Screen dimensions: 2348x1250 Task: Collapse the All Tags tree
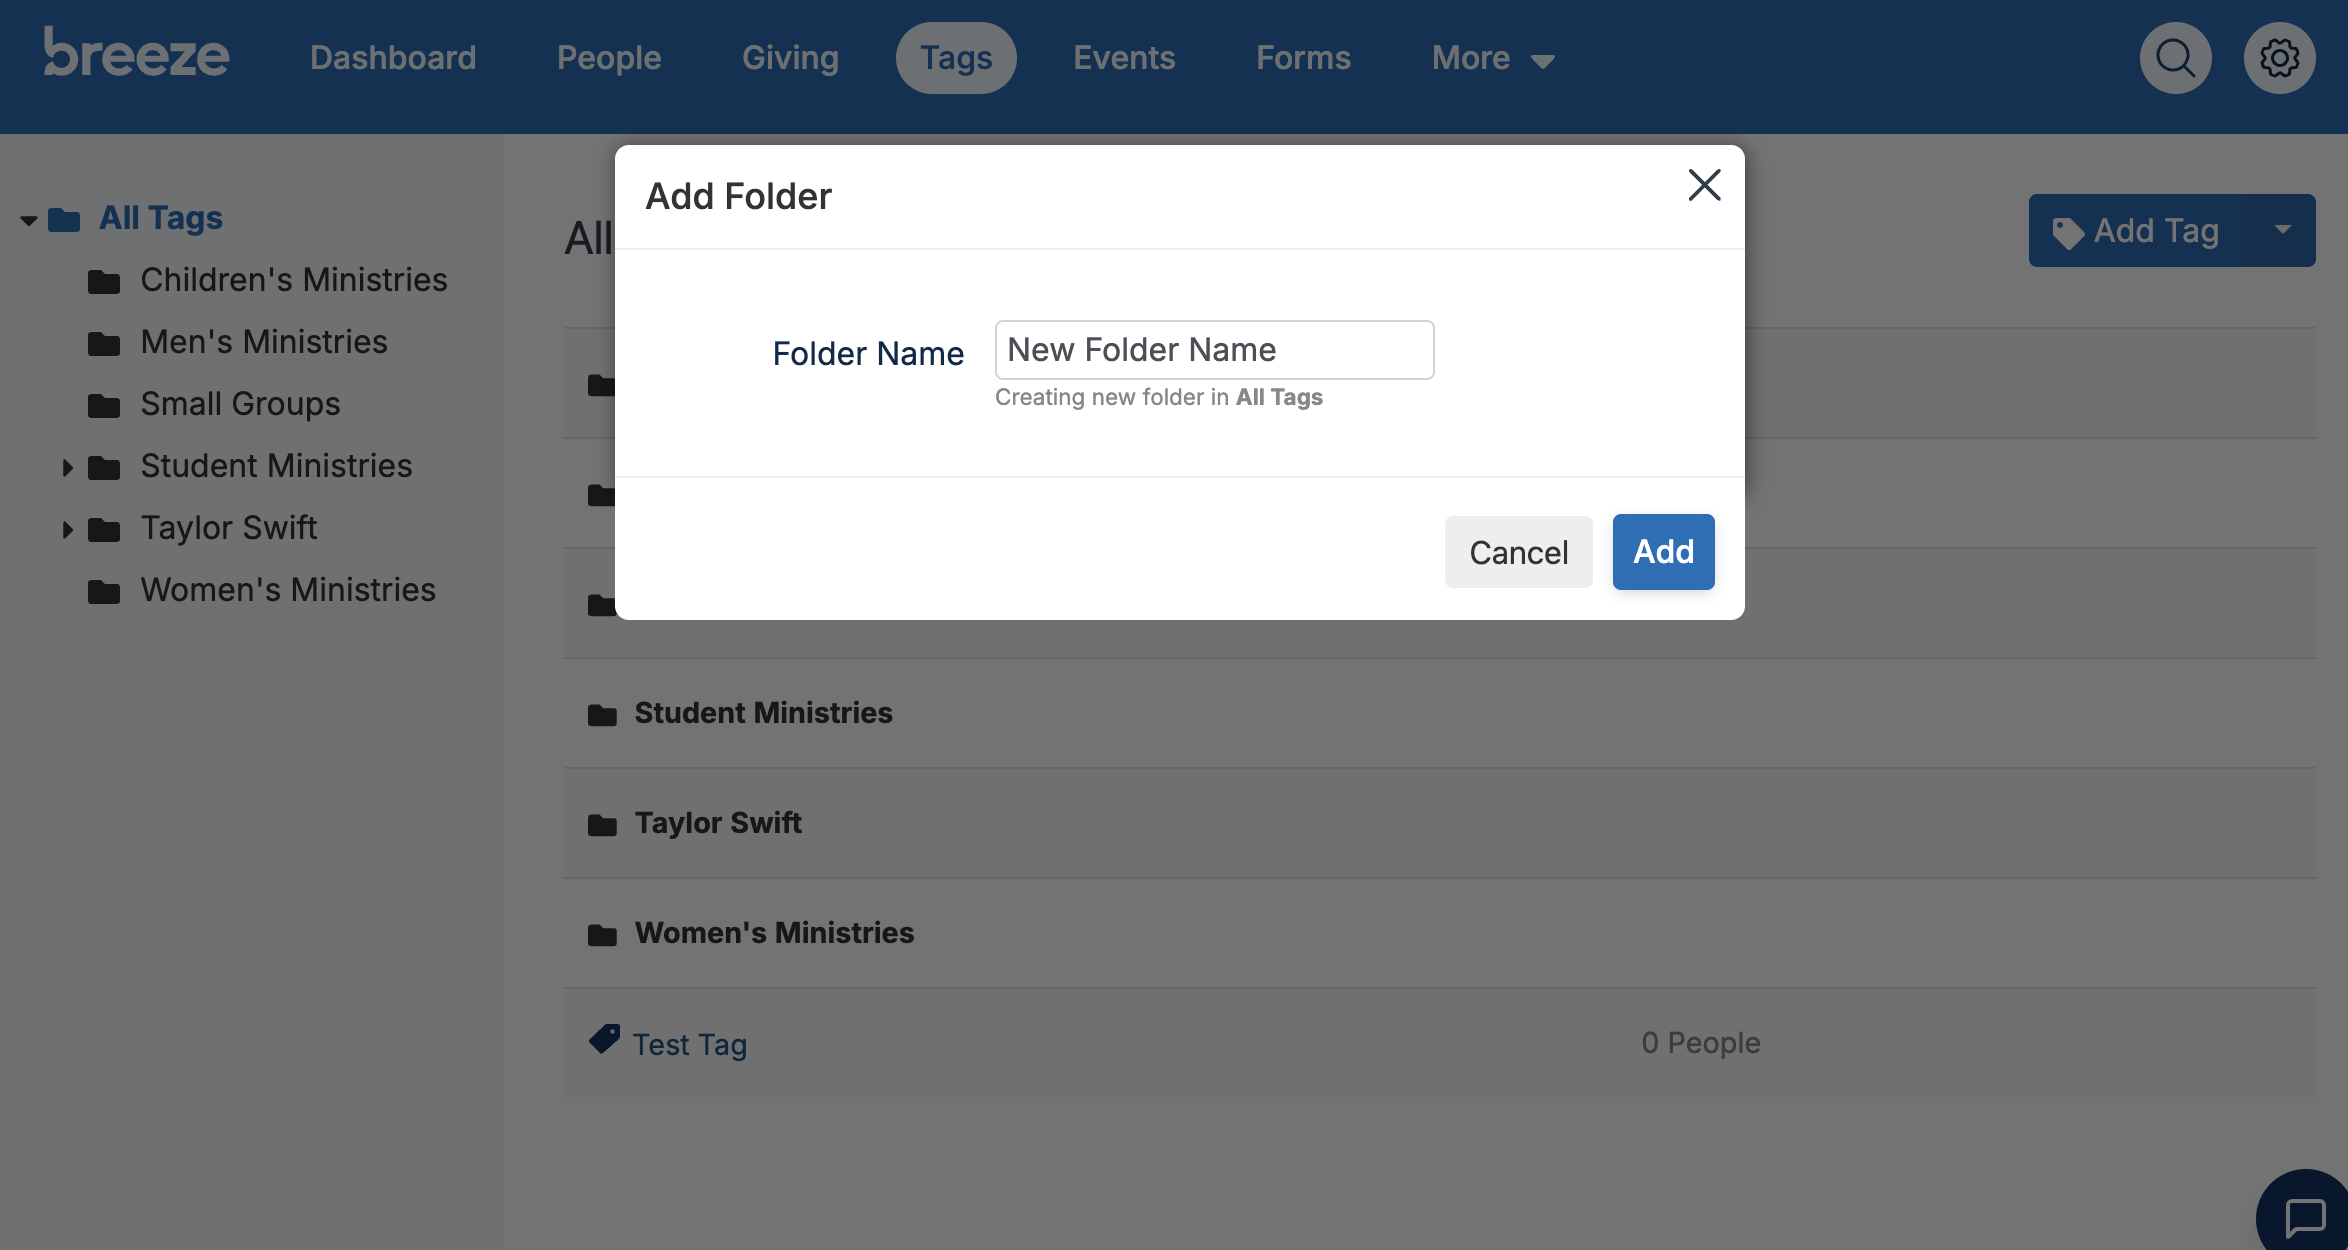[29, 220]
